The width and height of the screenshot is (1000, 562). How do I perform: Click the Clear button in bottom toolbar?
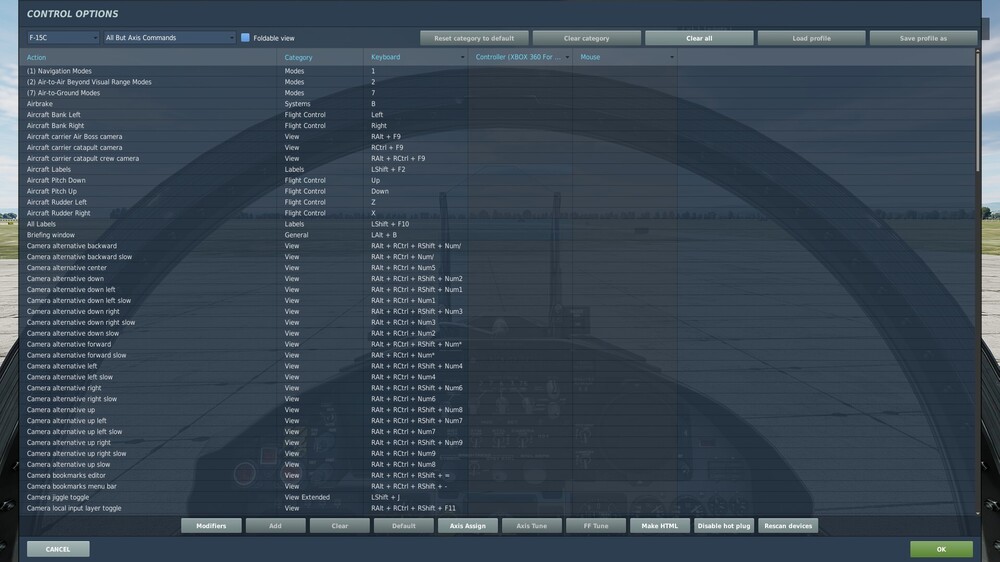(339, 526)
